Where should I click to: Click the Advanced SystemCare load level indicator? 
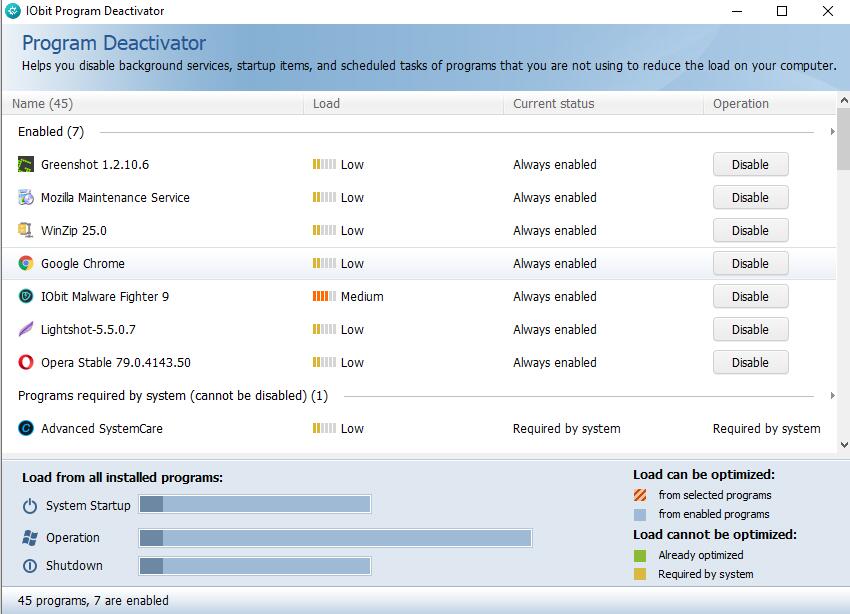point(324,428)
